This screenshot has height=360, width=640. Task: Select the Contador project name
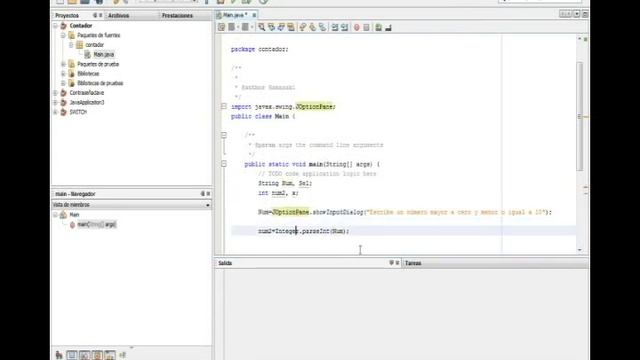81,26
